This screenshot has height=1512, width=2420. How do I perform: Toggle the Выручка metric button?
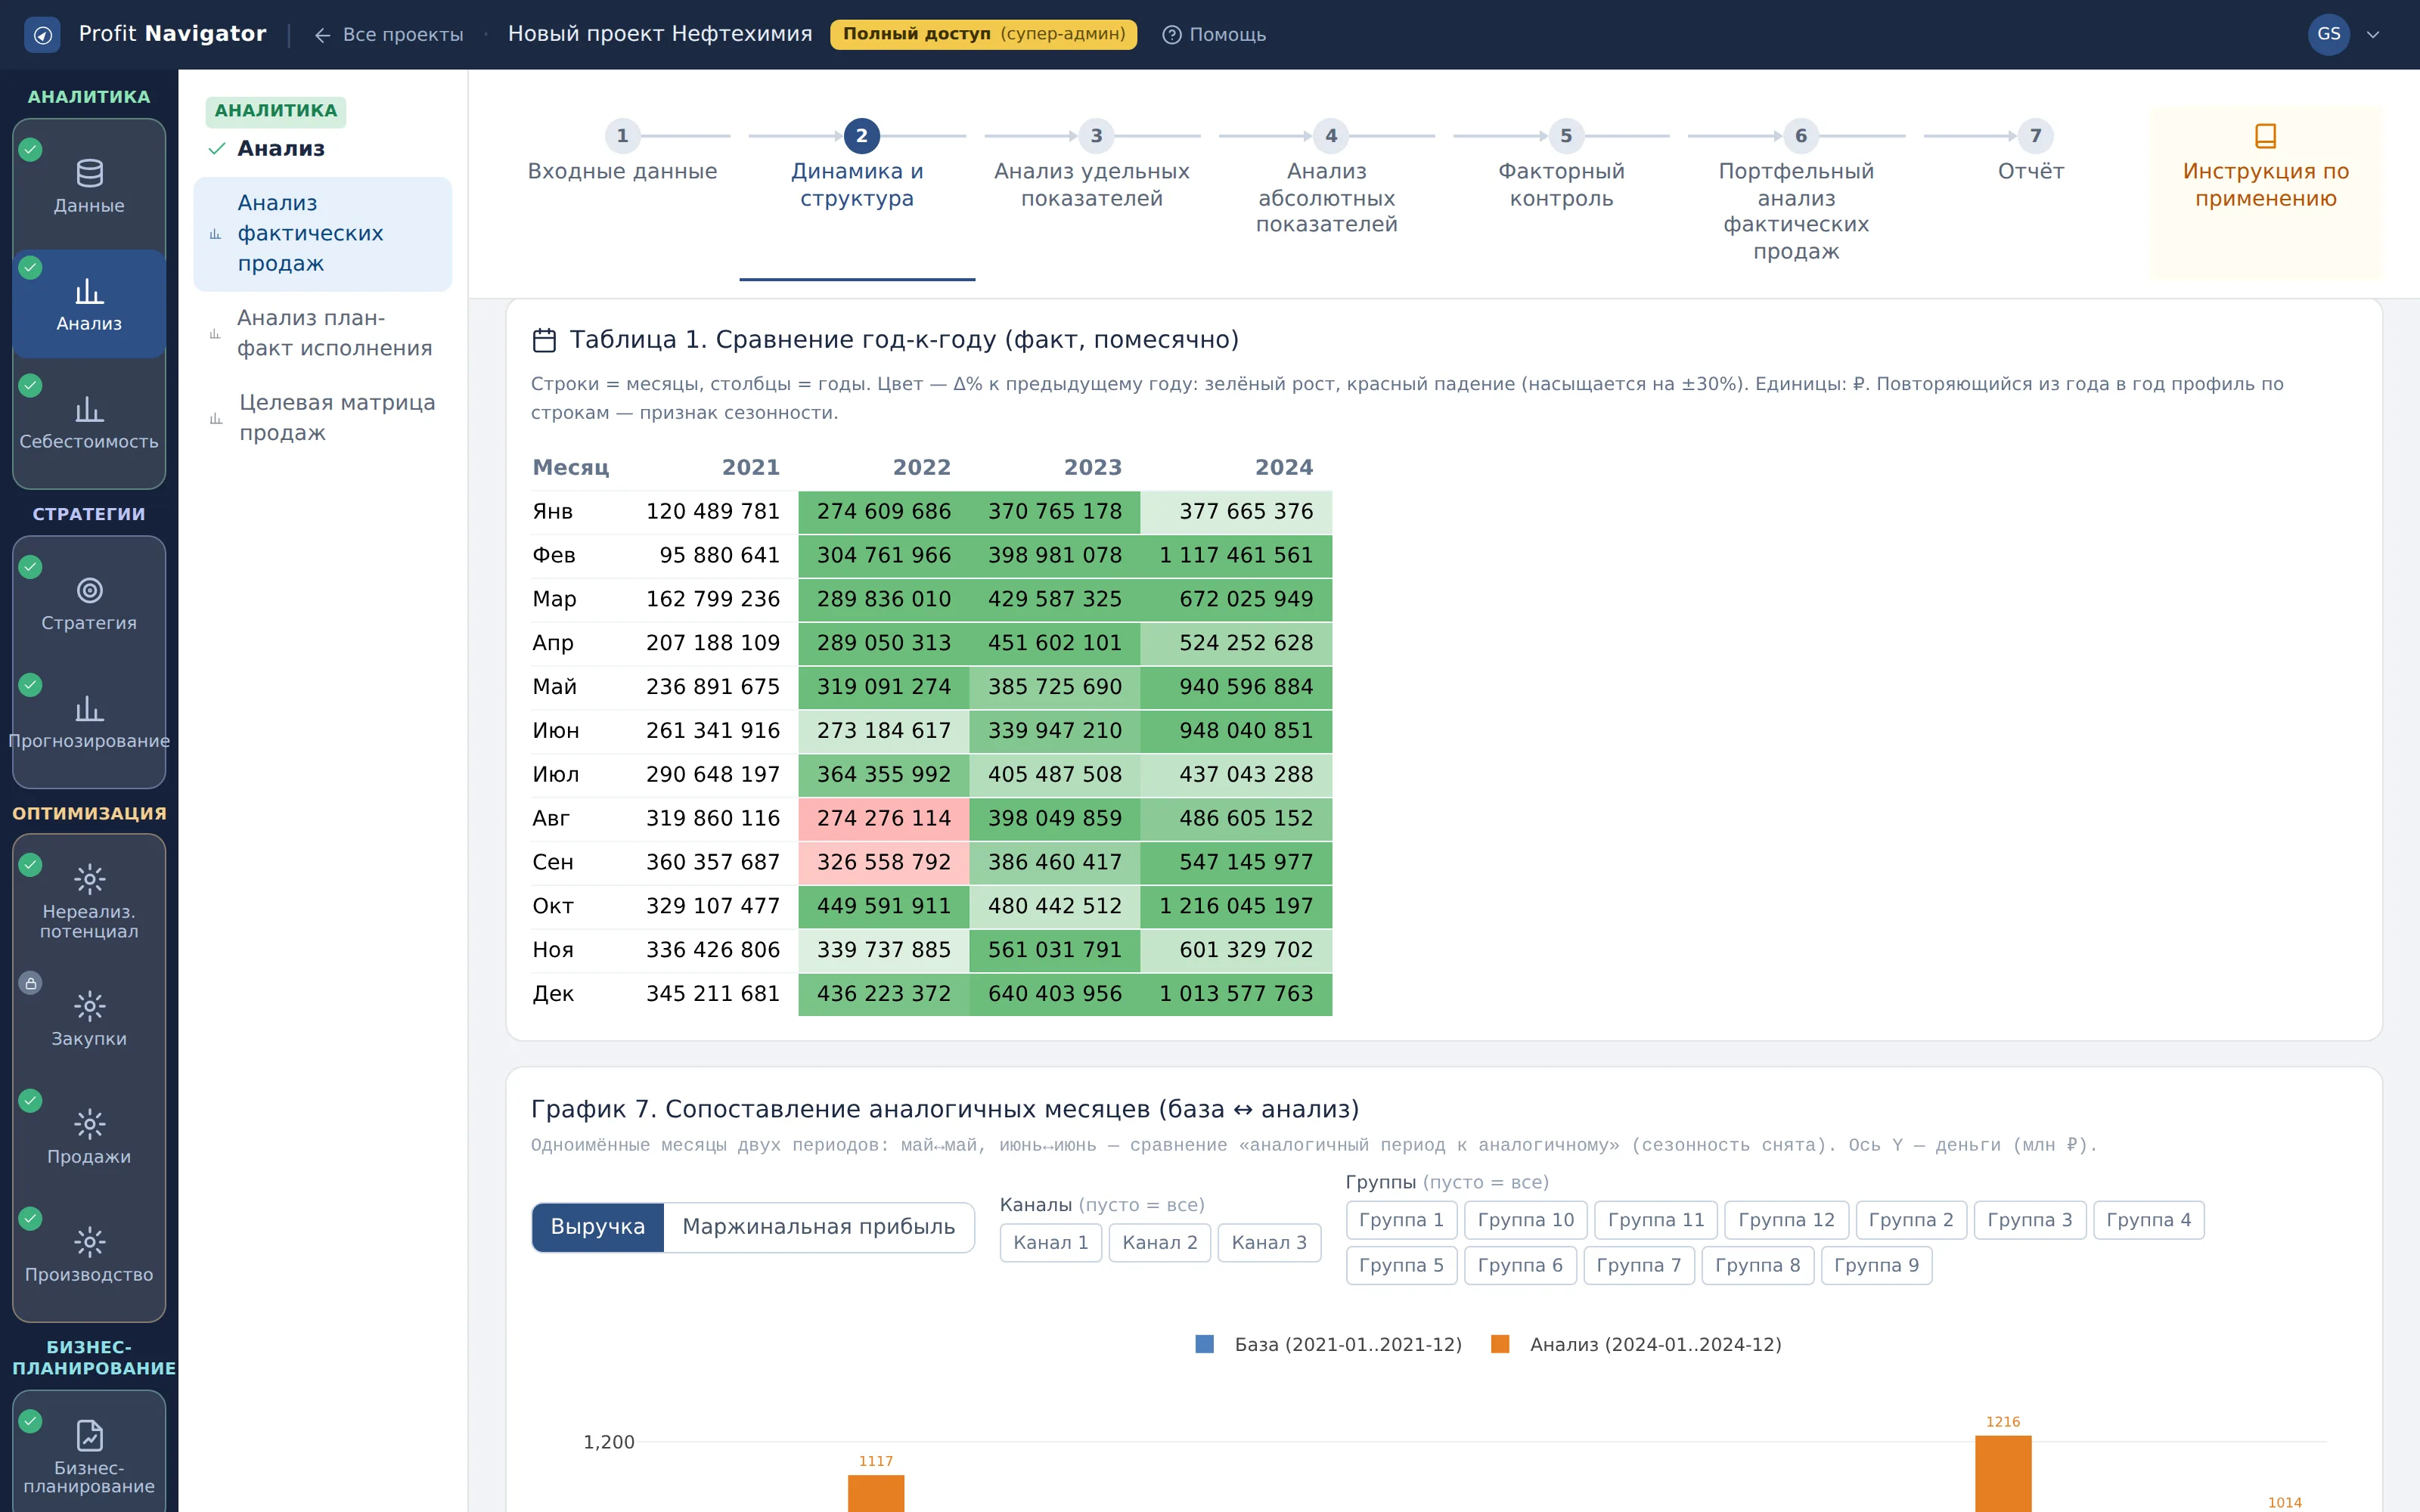tap(598, 1227)
